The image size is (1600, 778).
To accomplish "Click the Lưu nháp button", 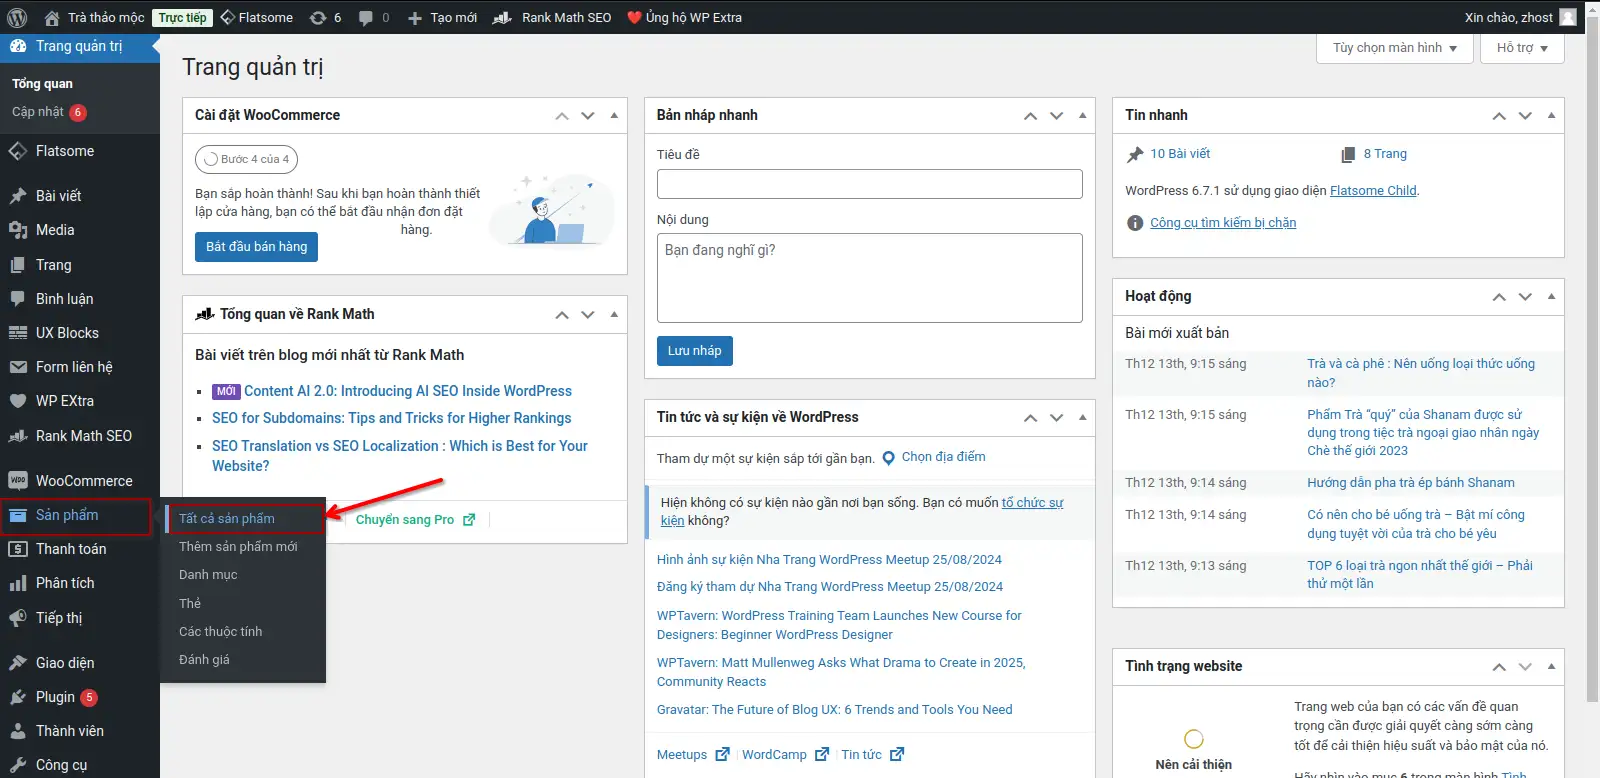I will 694,351.
